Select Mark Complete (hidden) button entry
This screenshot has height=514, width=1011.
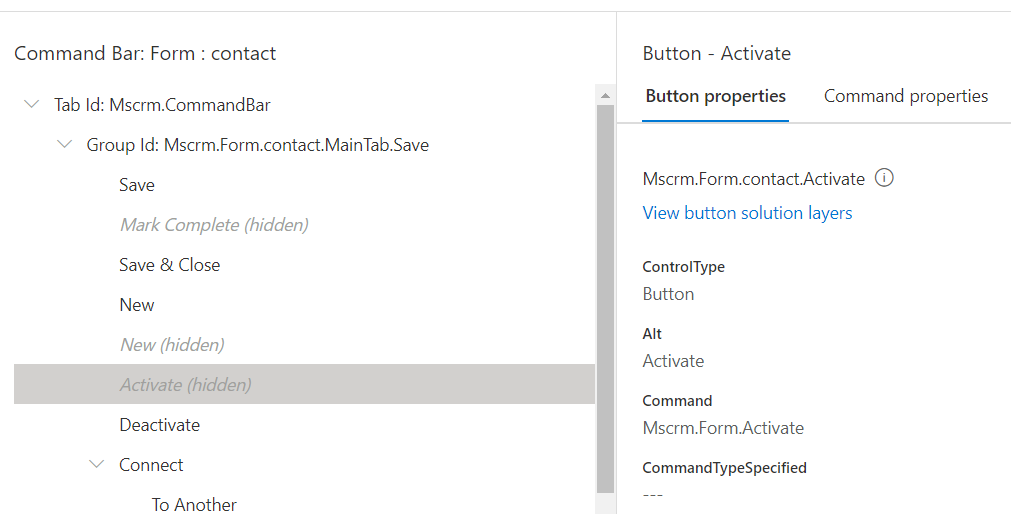click(x=214, y=225)
